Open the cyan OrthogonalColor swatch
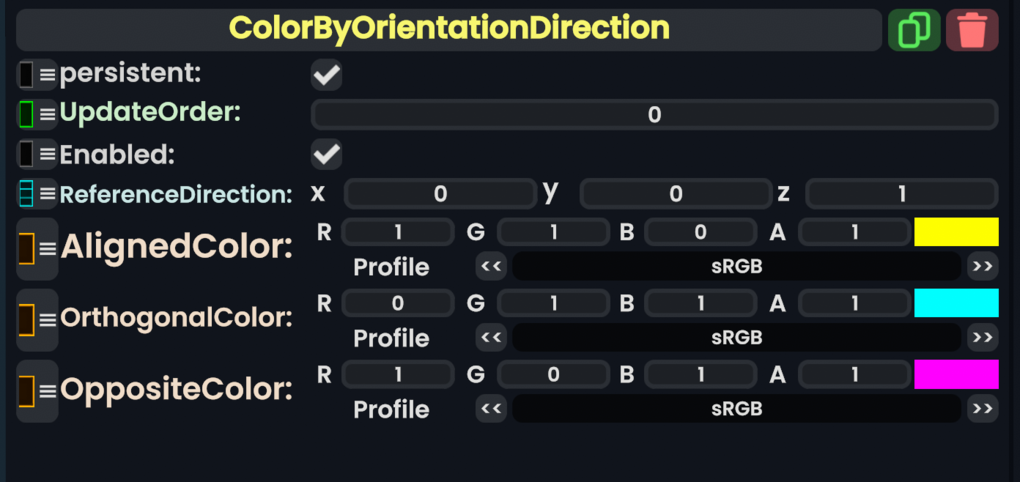 pyautogui.click(x=956, y=303)
